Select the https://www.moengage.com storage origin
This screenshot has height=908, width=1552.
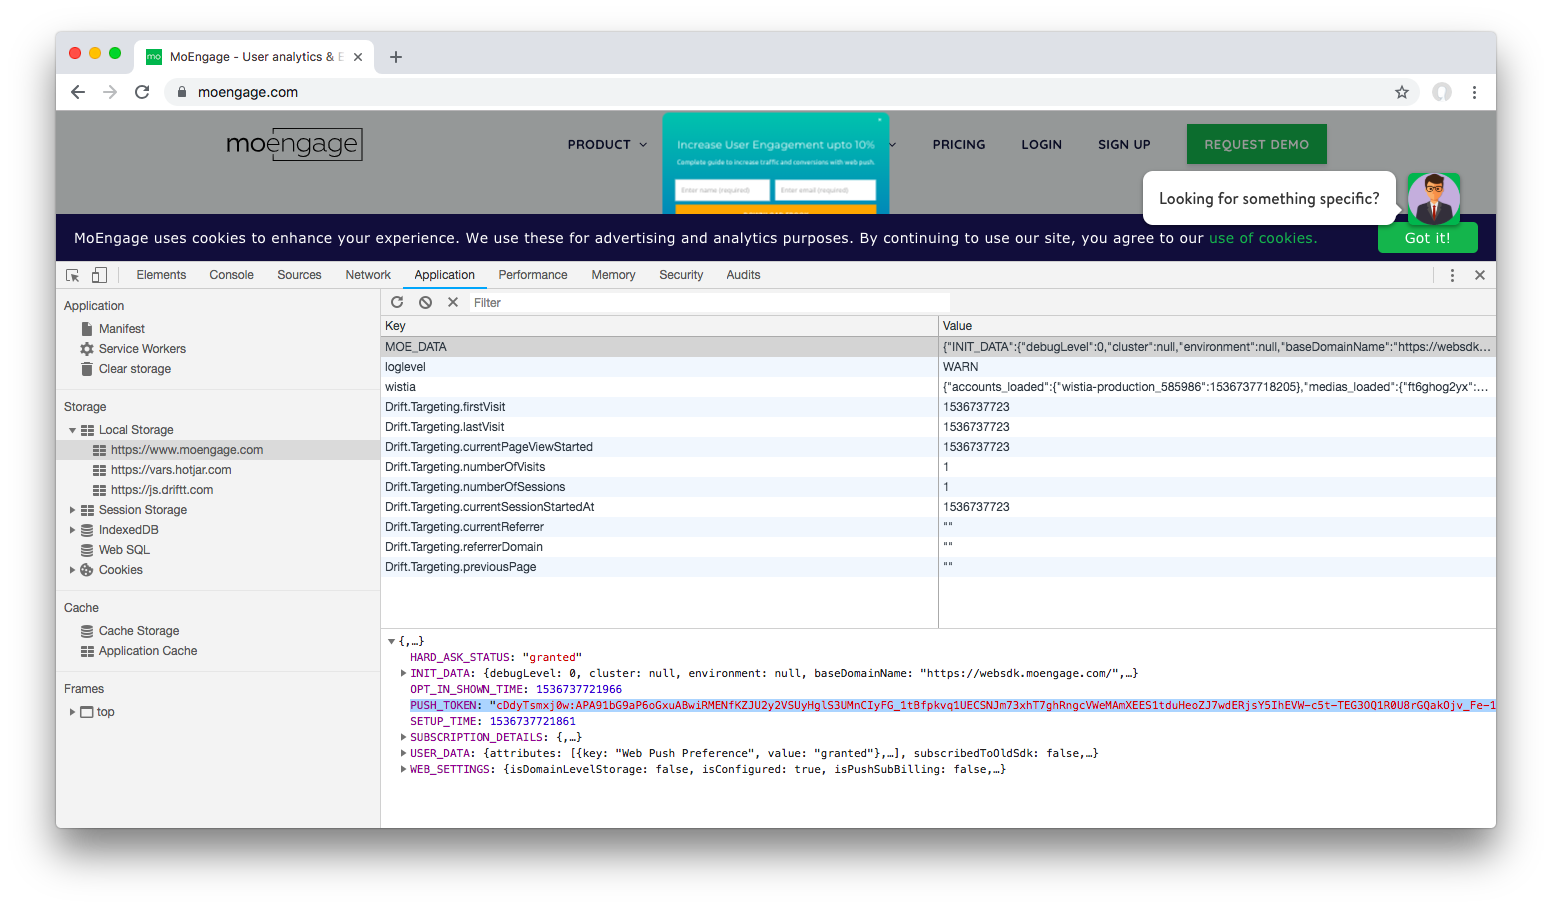pyautogui.click(x=187, y=450)
